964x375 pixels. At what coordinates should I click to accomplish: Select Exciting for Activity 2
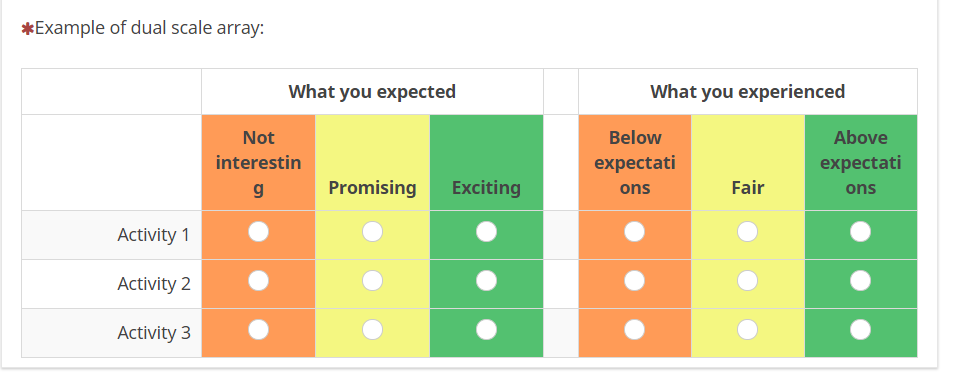[486, 281]
